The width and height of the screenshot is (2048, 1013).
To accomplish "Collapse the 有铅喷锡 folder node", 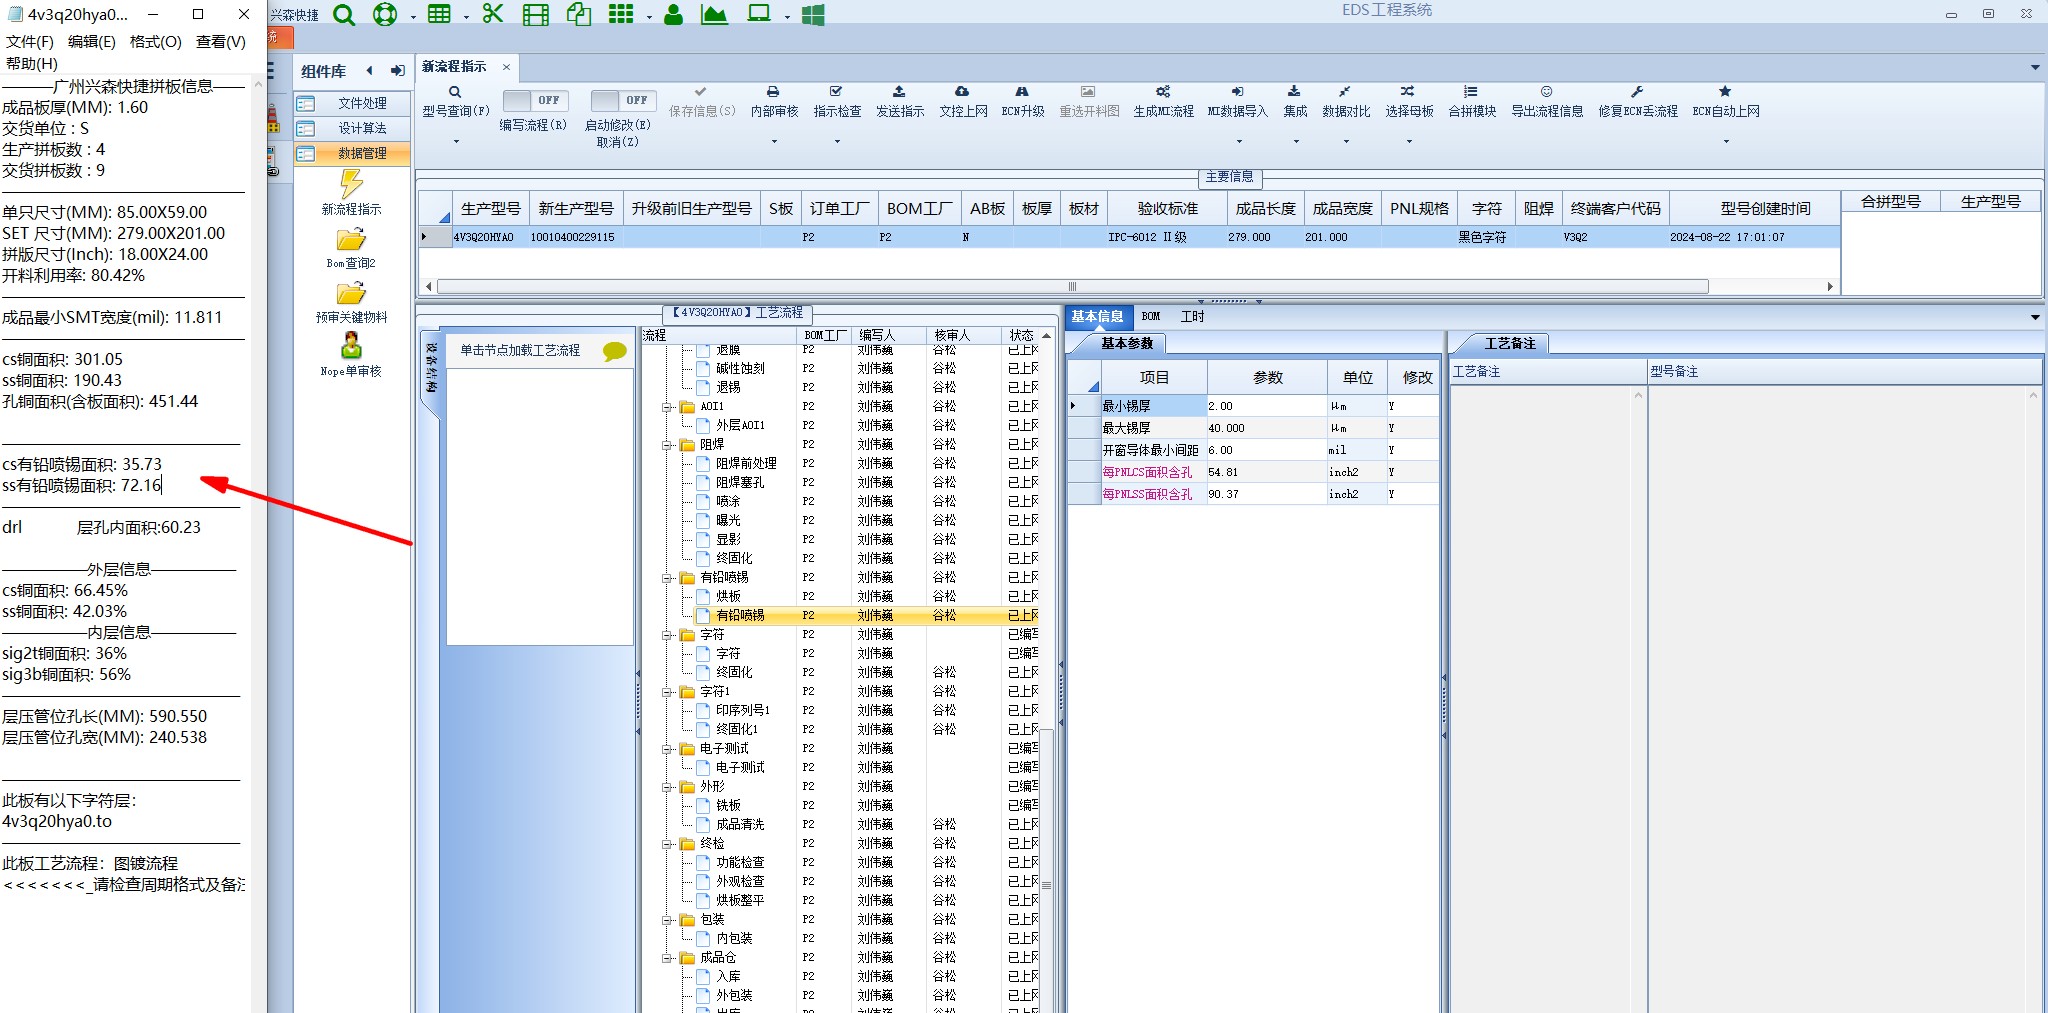I will click(667, 578).
